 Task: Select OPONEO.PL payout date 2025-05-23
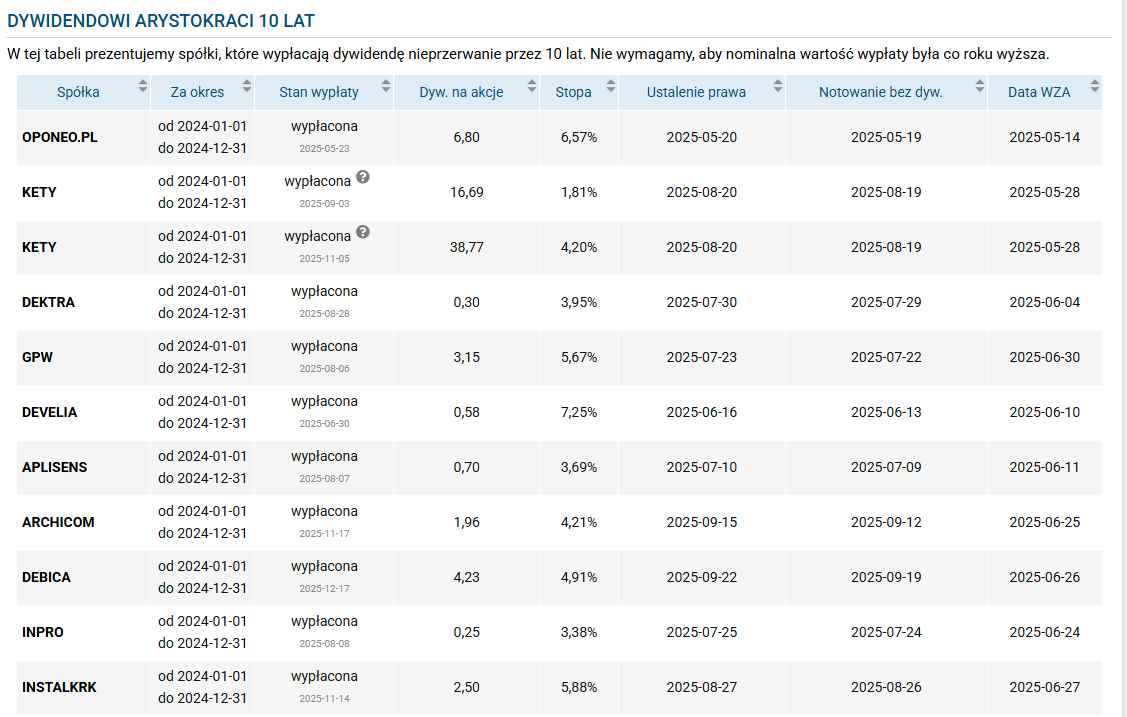click(324, 149)
